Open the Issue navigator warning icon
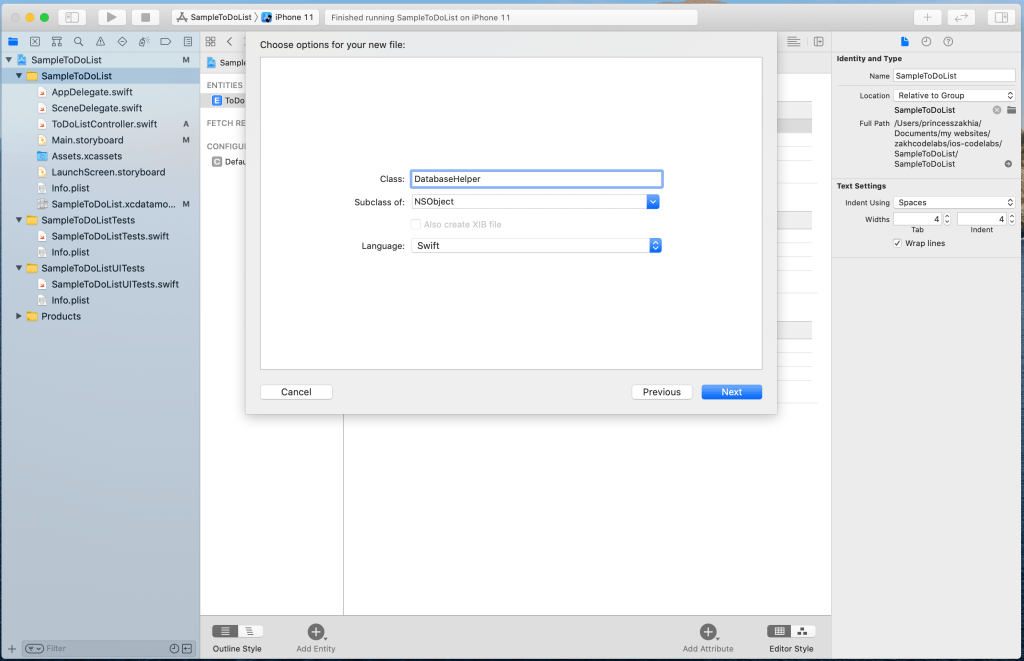The height and width of the screenshot is (661, 1024). (x=100, y=41)
